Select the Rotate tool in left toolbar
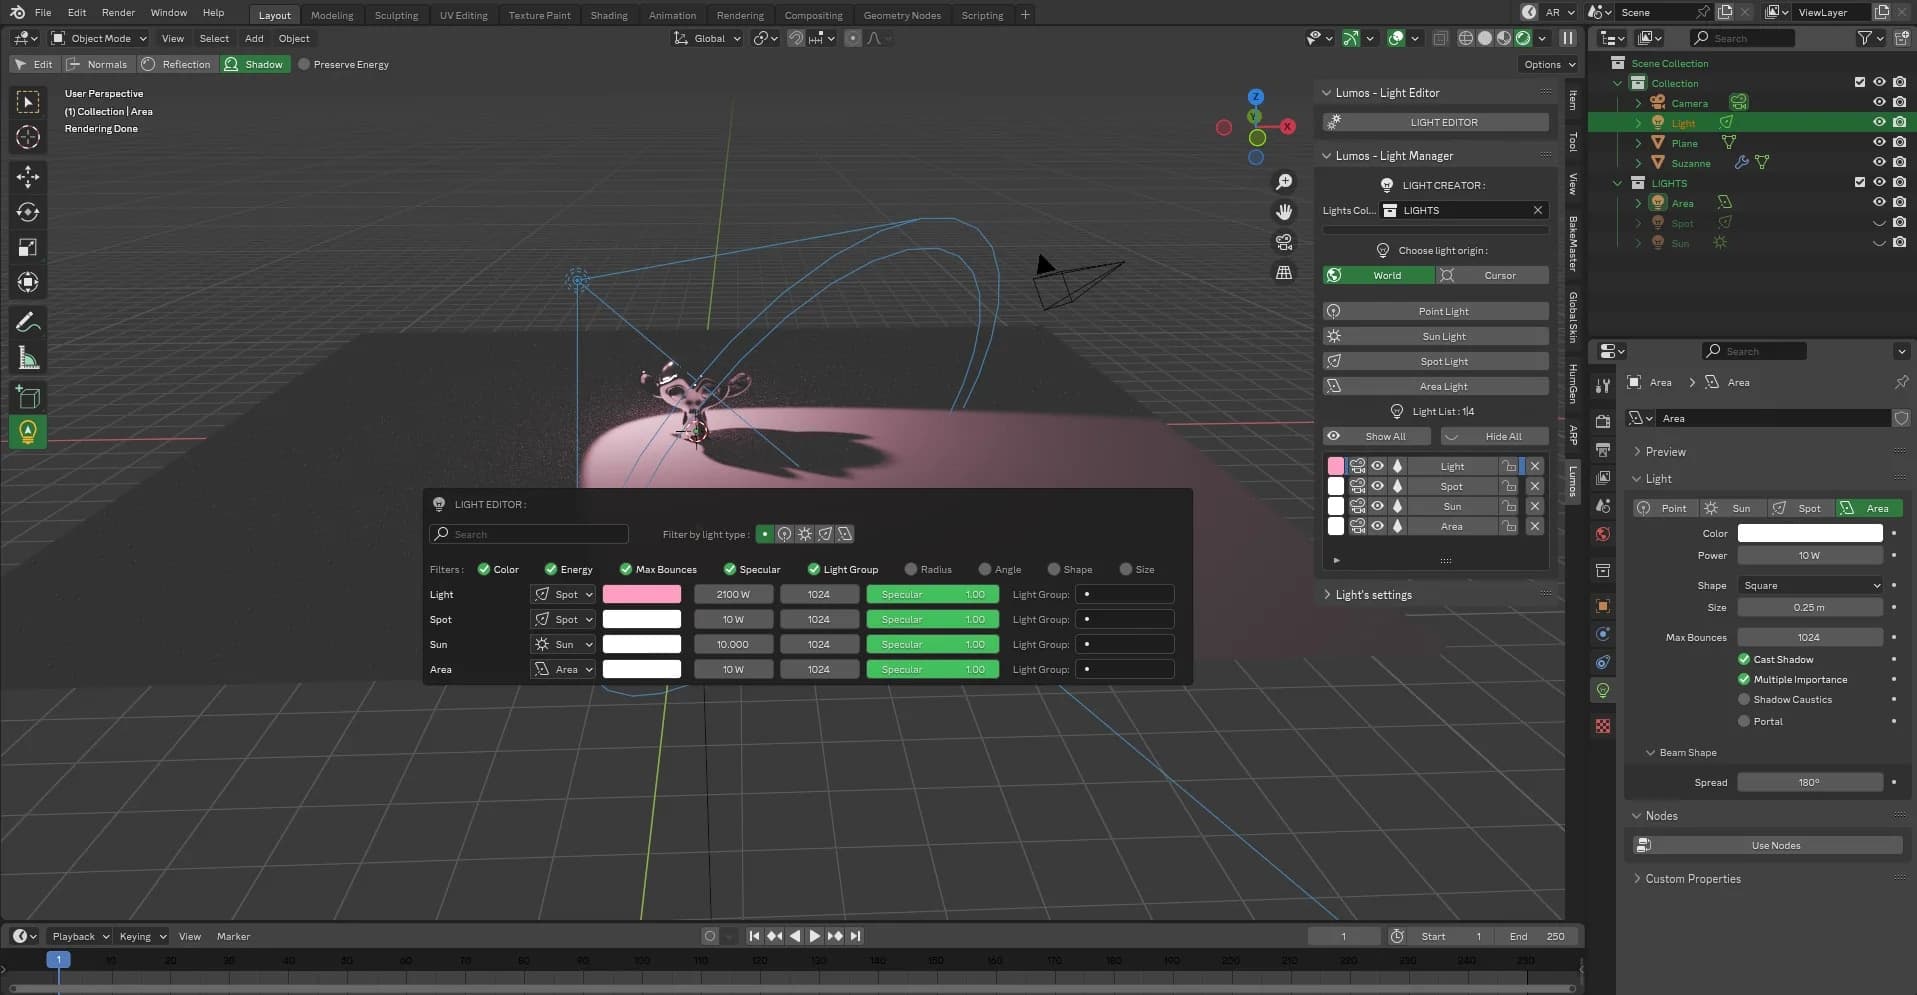This screenshot has height=995, width=1917. tap(28, 212)
